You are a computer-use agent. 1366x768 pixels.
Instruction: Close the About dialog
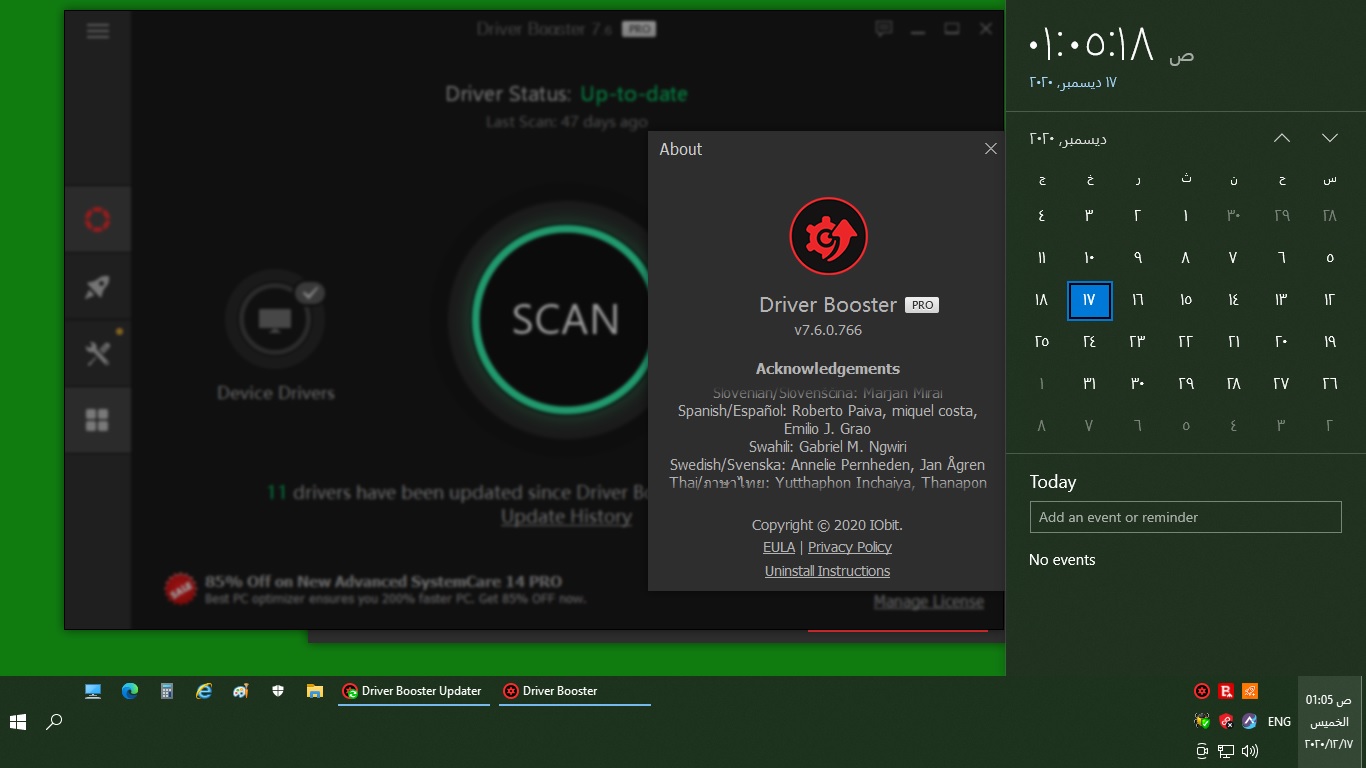point(991,149)
